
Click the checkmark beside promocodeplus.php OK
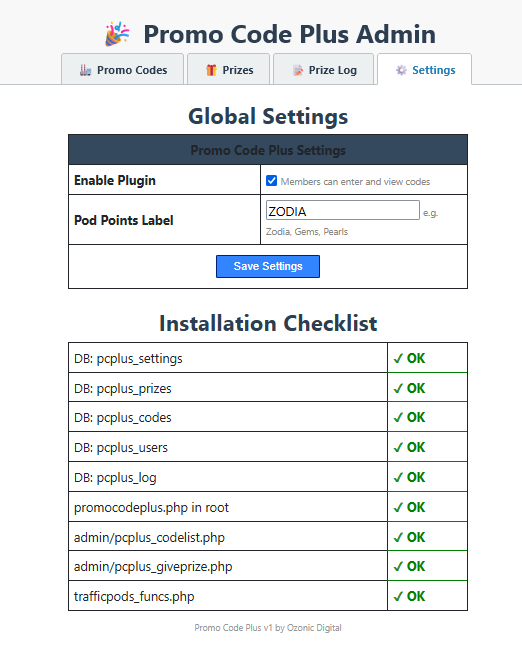point(398,507)
